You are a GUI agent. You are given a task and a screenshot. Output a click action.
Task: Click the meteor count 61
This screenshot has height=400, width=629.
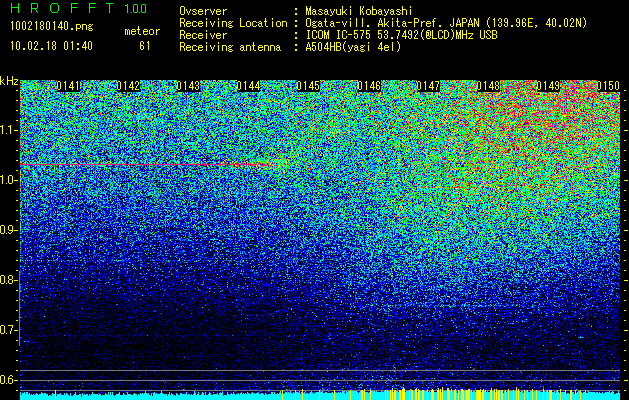144,46
